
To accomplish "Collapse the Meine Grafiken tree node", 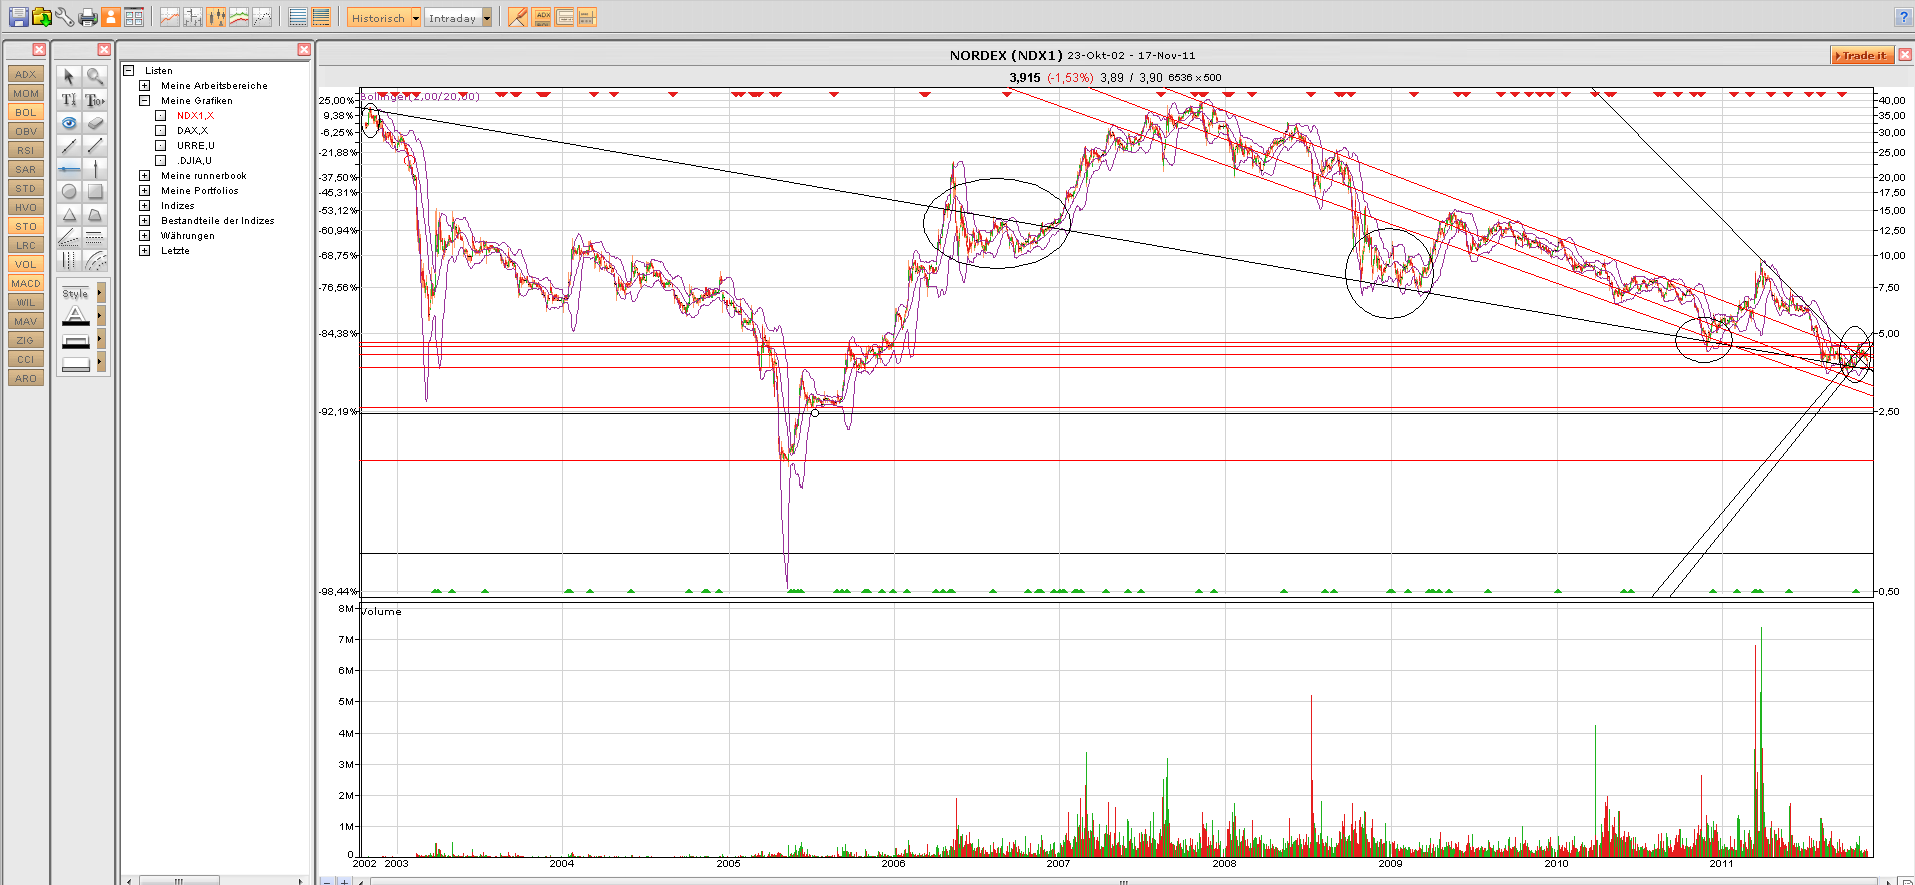I will (145, 101).
